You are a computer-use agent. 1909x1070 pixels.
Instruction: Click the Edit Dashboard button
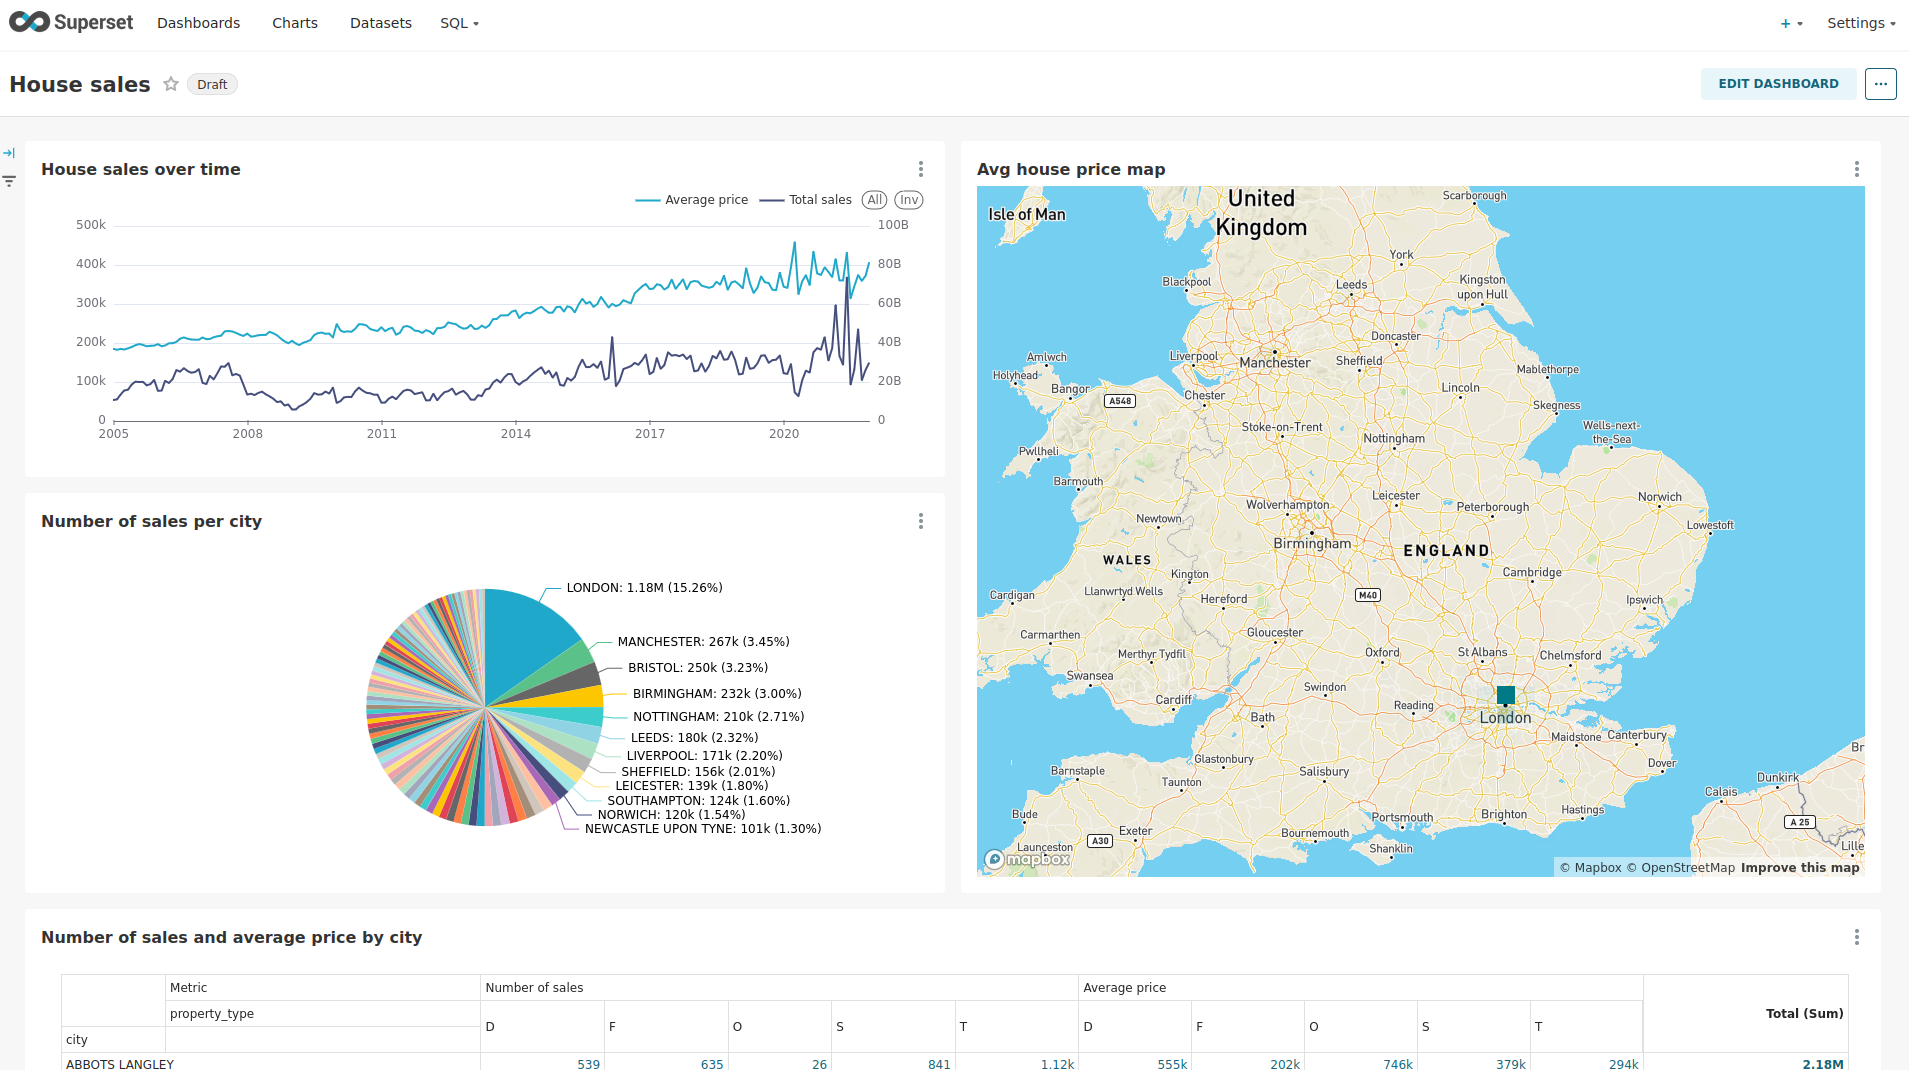point(1777,84)
